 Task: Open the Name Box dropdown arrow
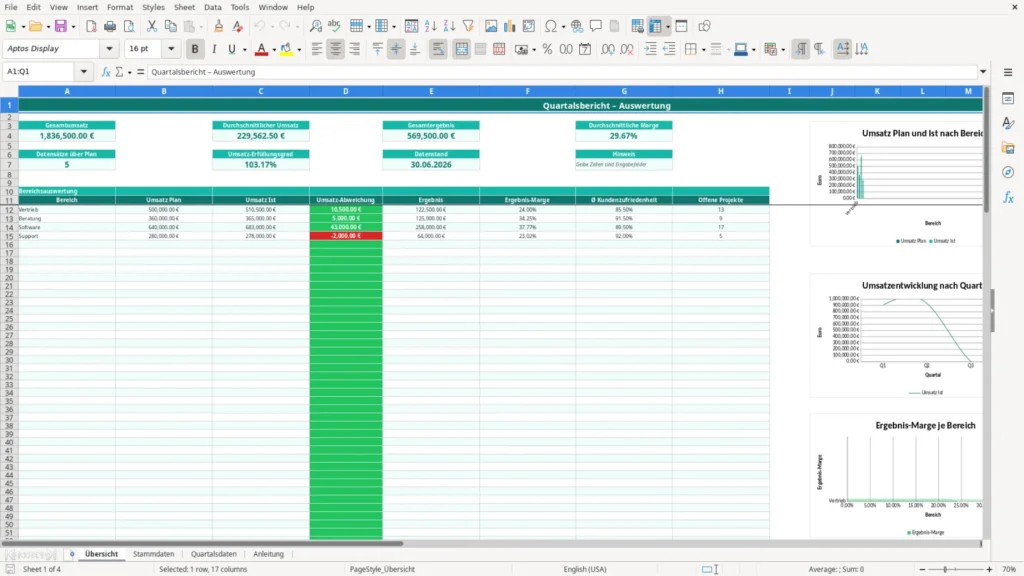point(84,72)
